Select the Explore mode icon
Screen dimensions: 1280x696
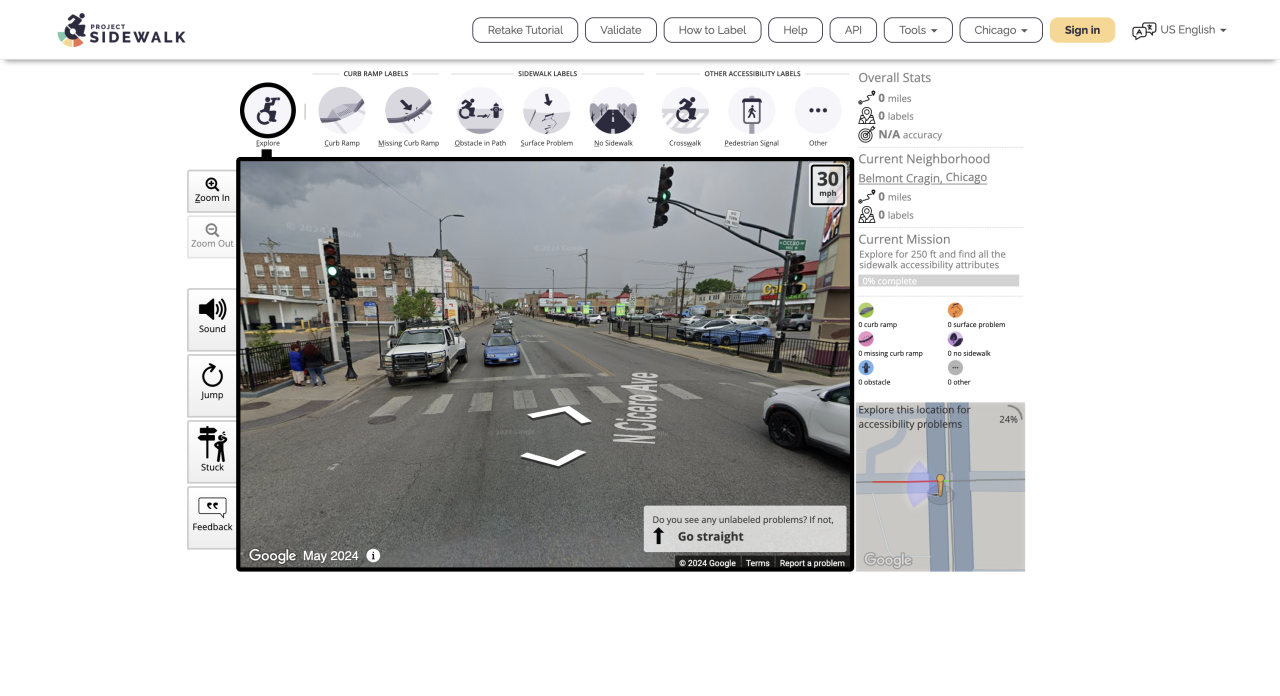[x=268, y=111]
